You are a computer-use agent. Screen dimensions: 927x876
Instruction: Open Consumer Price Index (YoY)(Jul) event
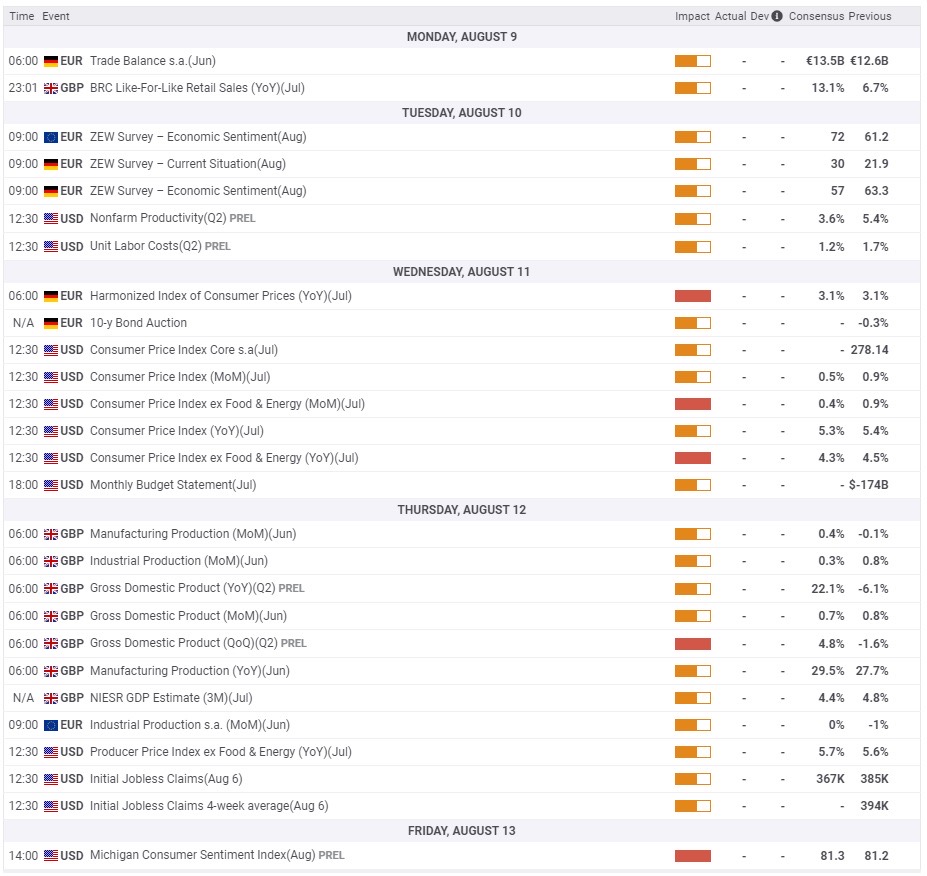point(177,431)
